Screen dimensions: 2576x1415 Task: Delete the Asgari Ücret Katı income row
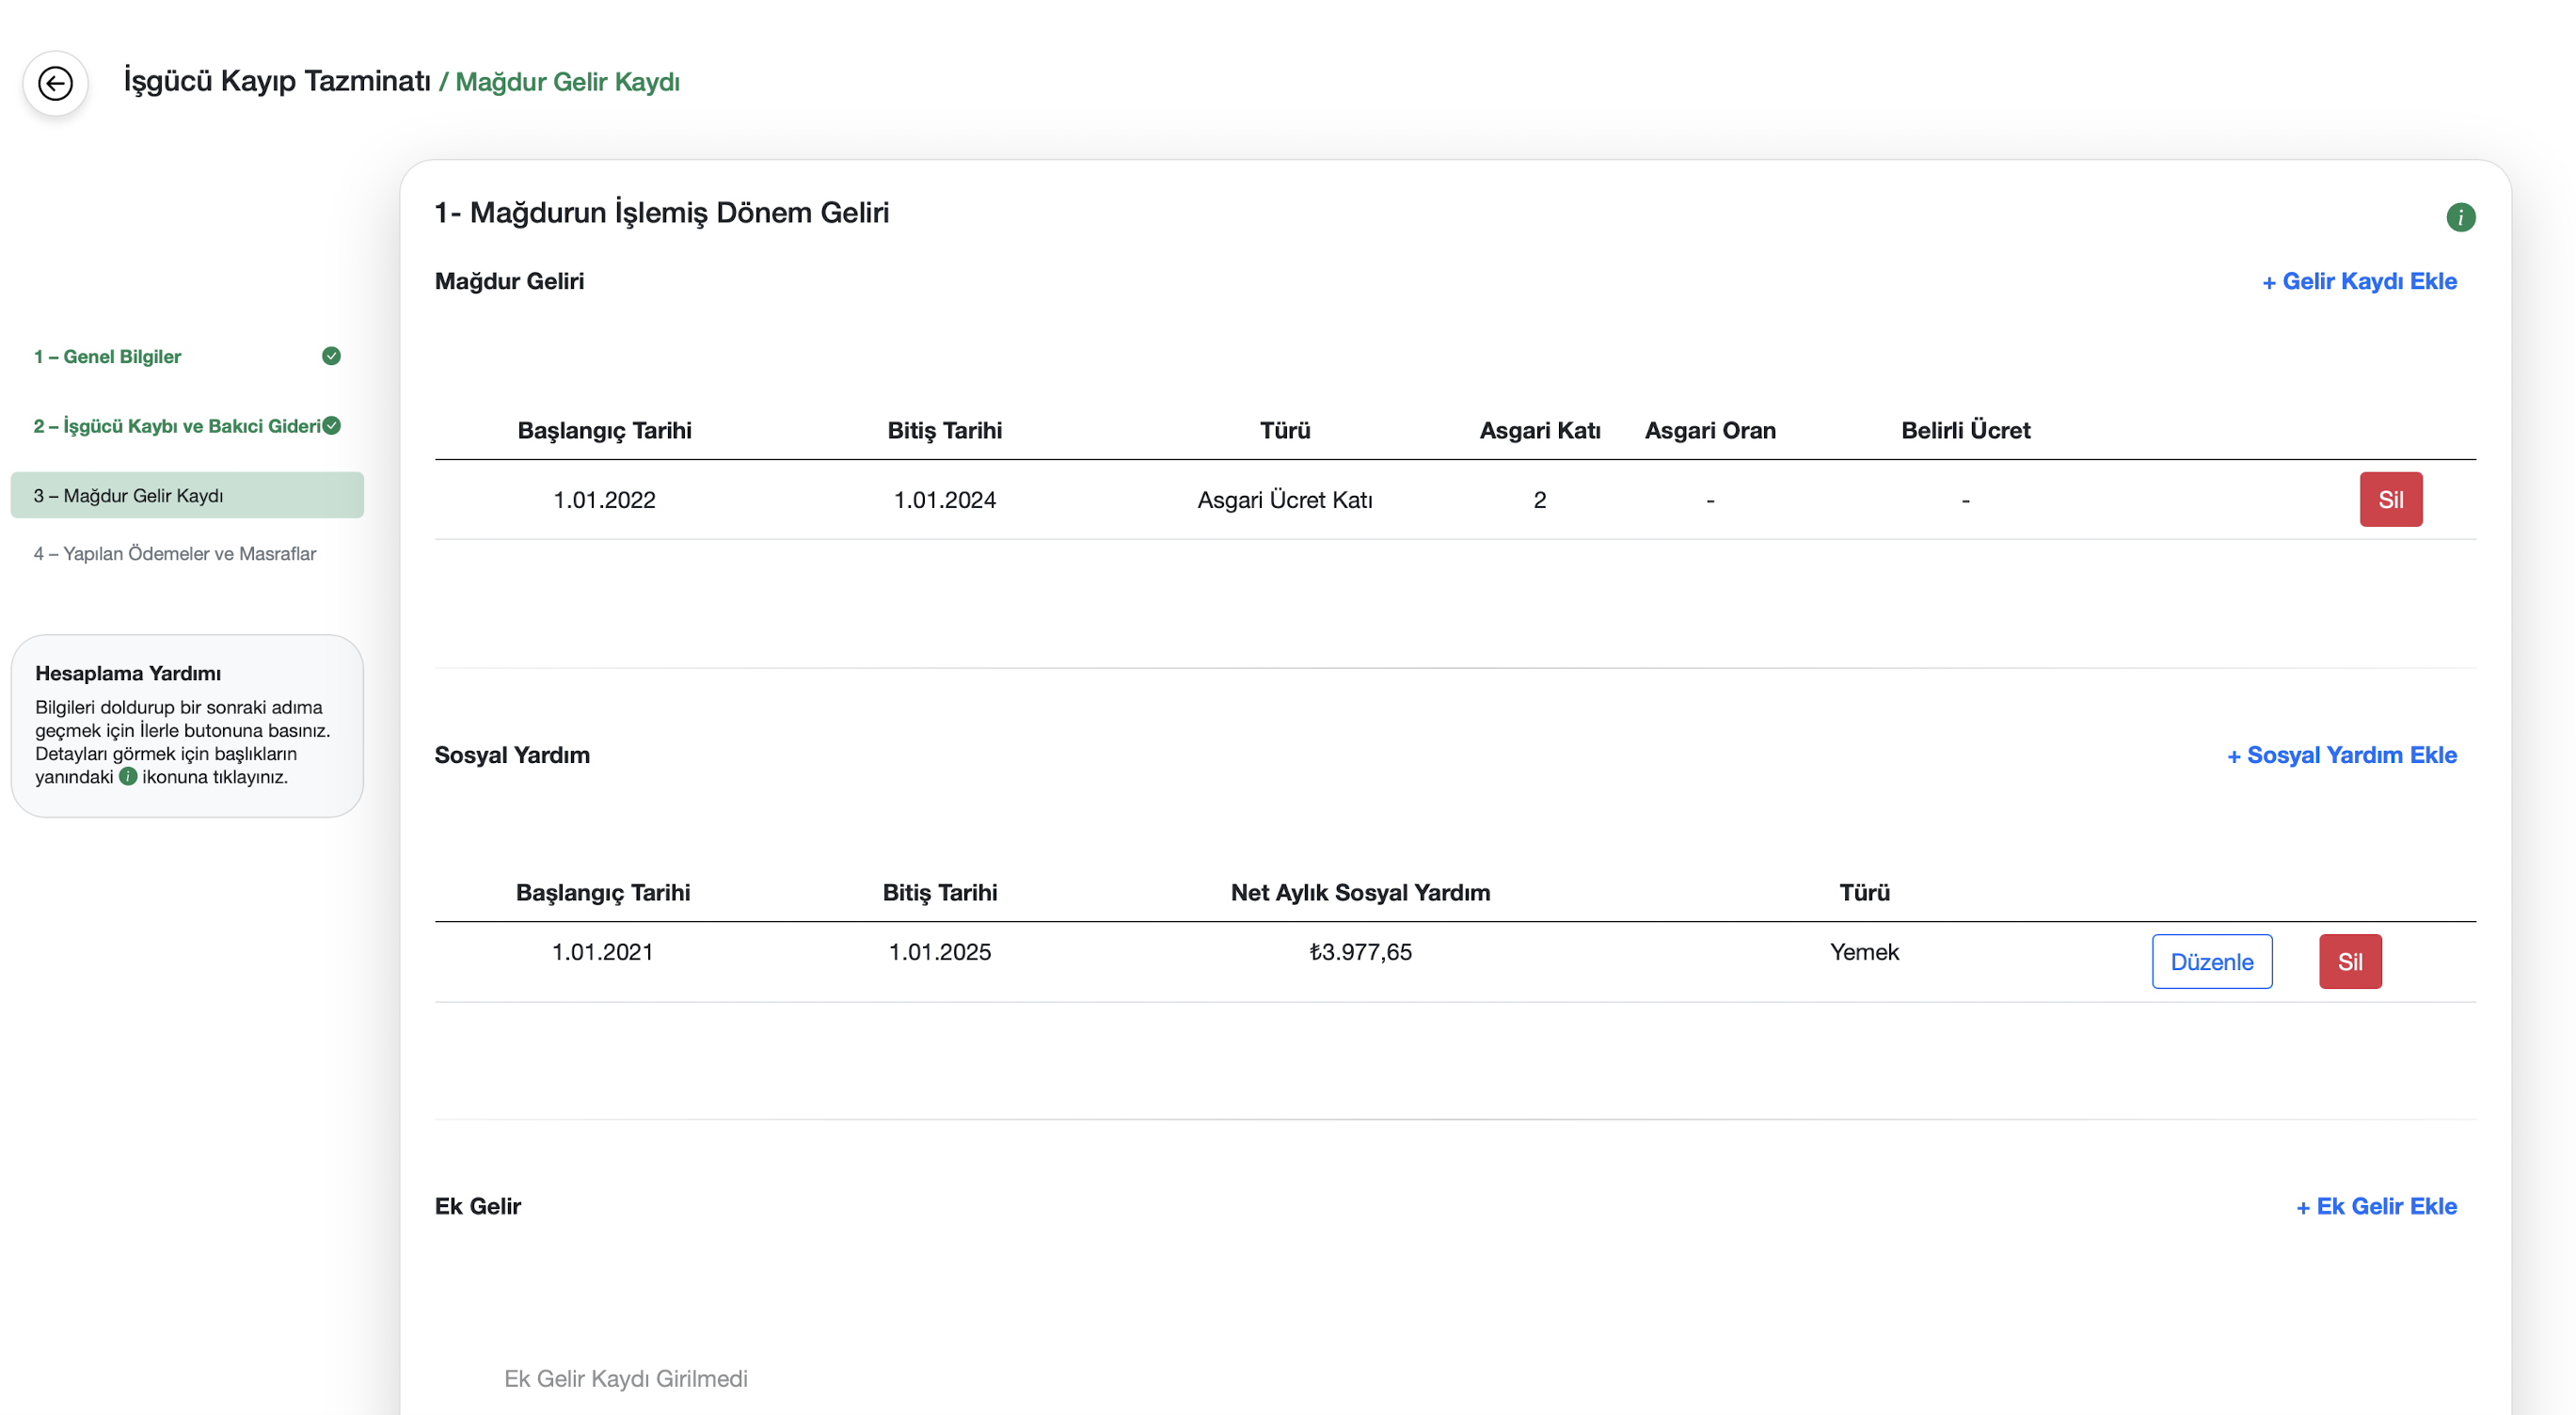(2390, 500)
